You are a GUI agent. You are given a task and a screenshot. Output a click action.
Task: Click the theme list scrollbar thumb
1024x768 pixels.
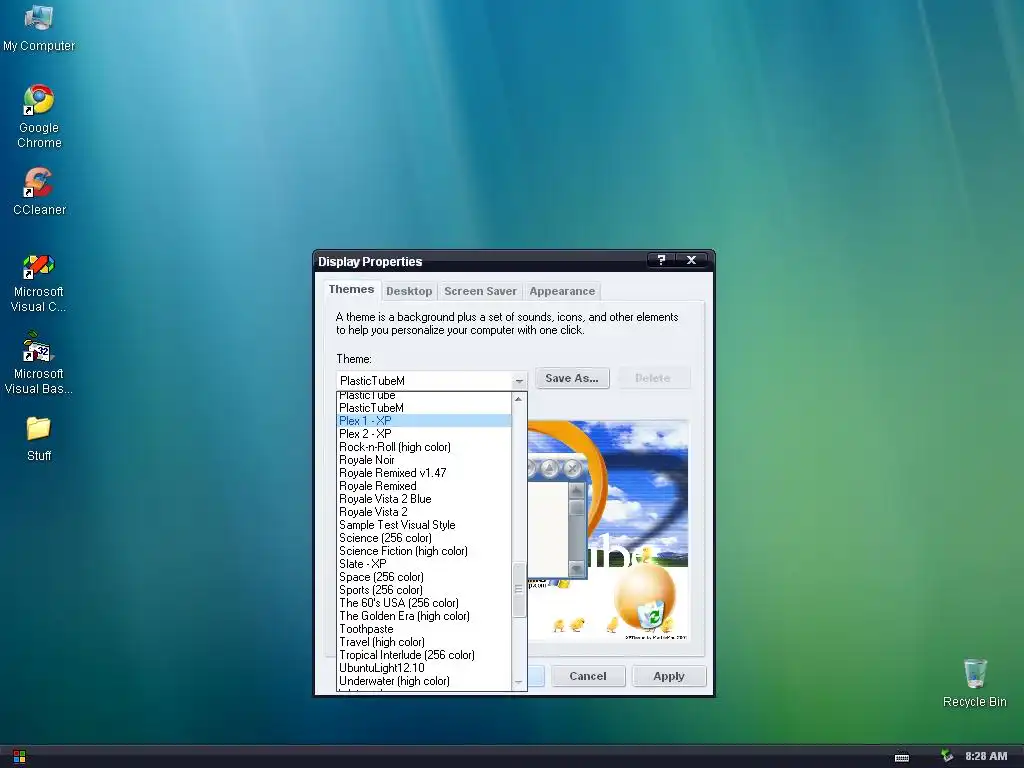(x=519, y=590)
